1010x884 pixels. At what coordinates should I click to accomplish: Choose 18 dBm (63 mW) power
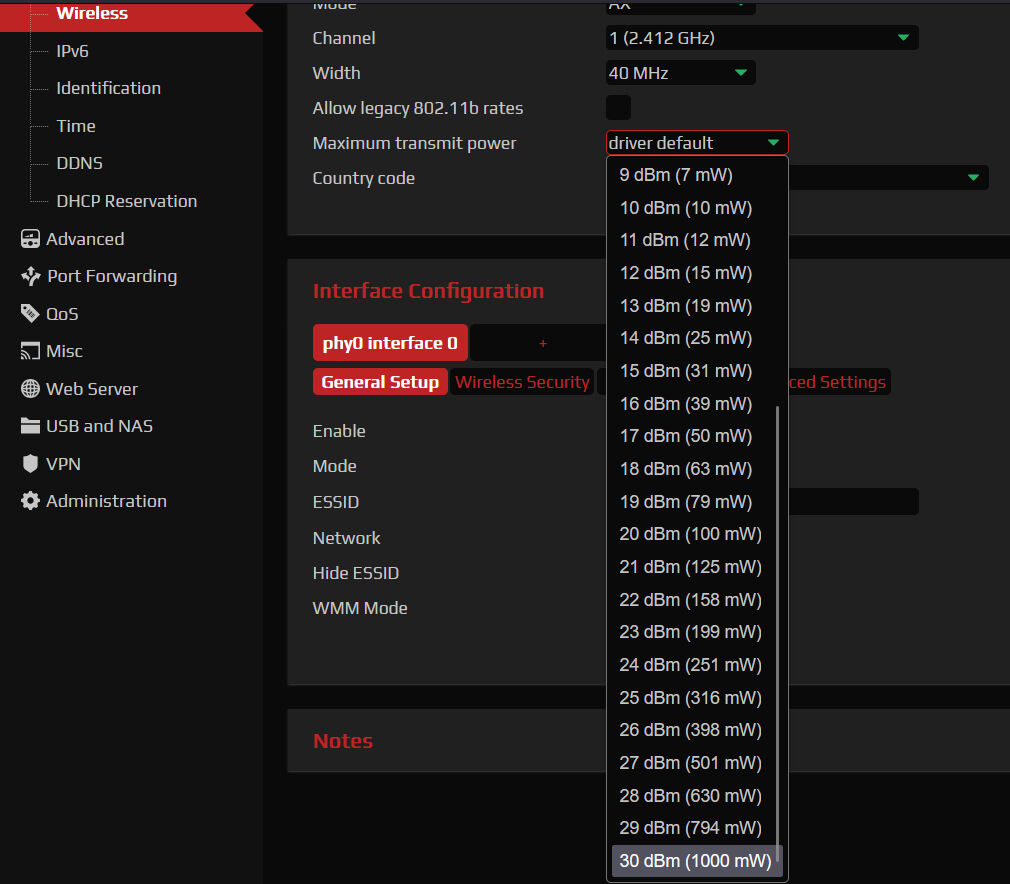[x=694, y=468]
